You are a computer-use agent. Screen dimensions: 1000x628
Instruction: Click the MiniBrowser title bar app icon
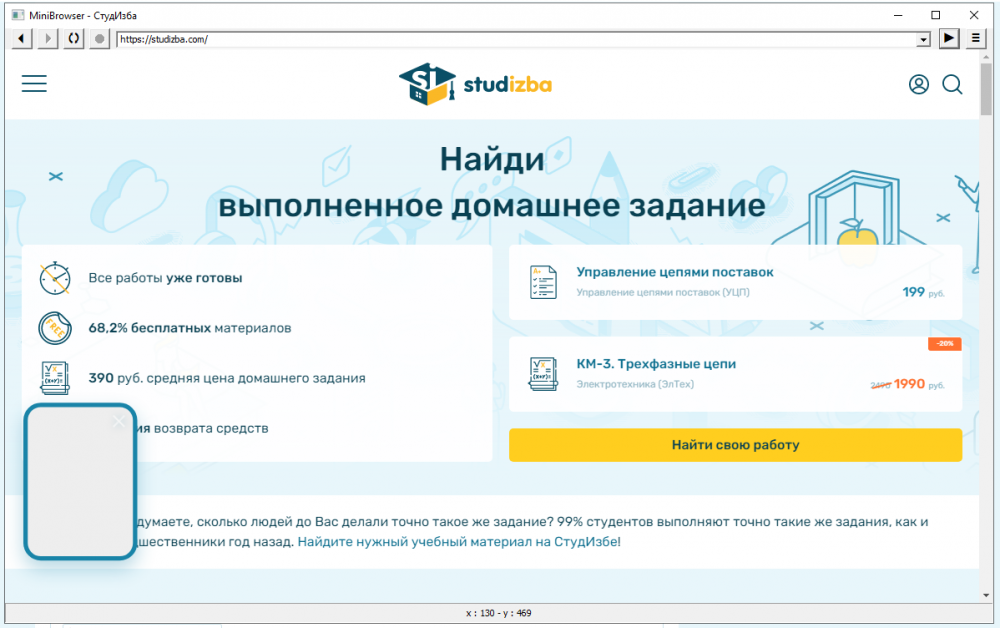tap(18, 15)
